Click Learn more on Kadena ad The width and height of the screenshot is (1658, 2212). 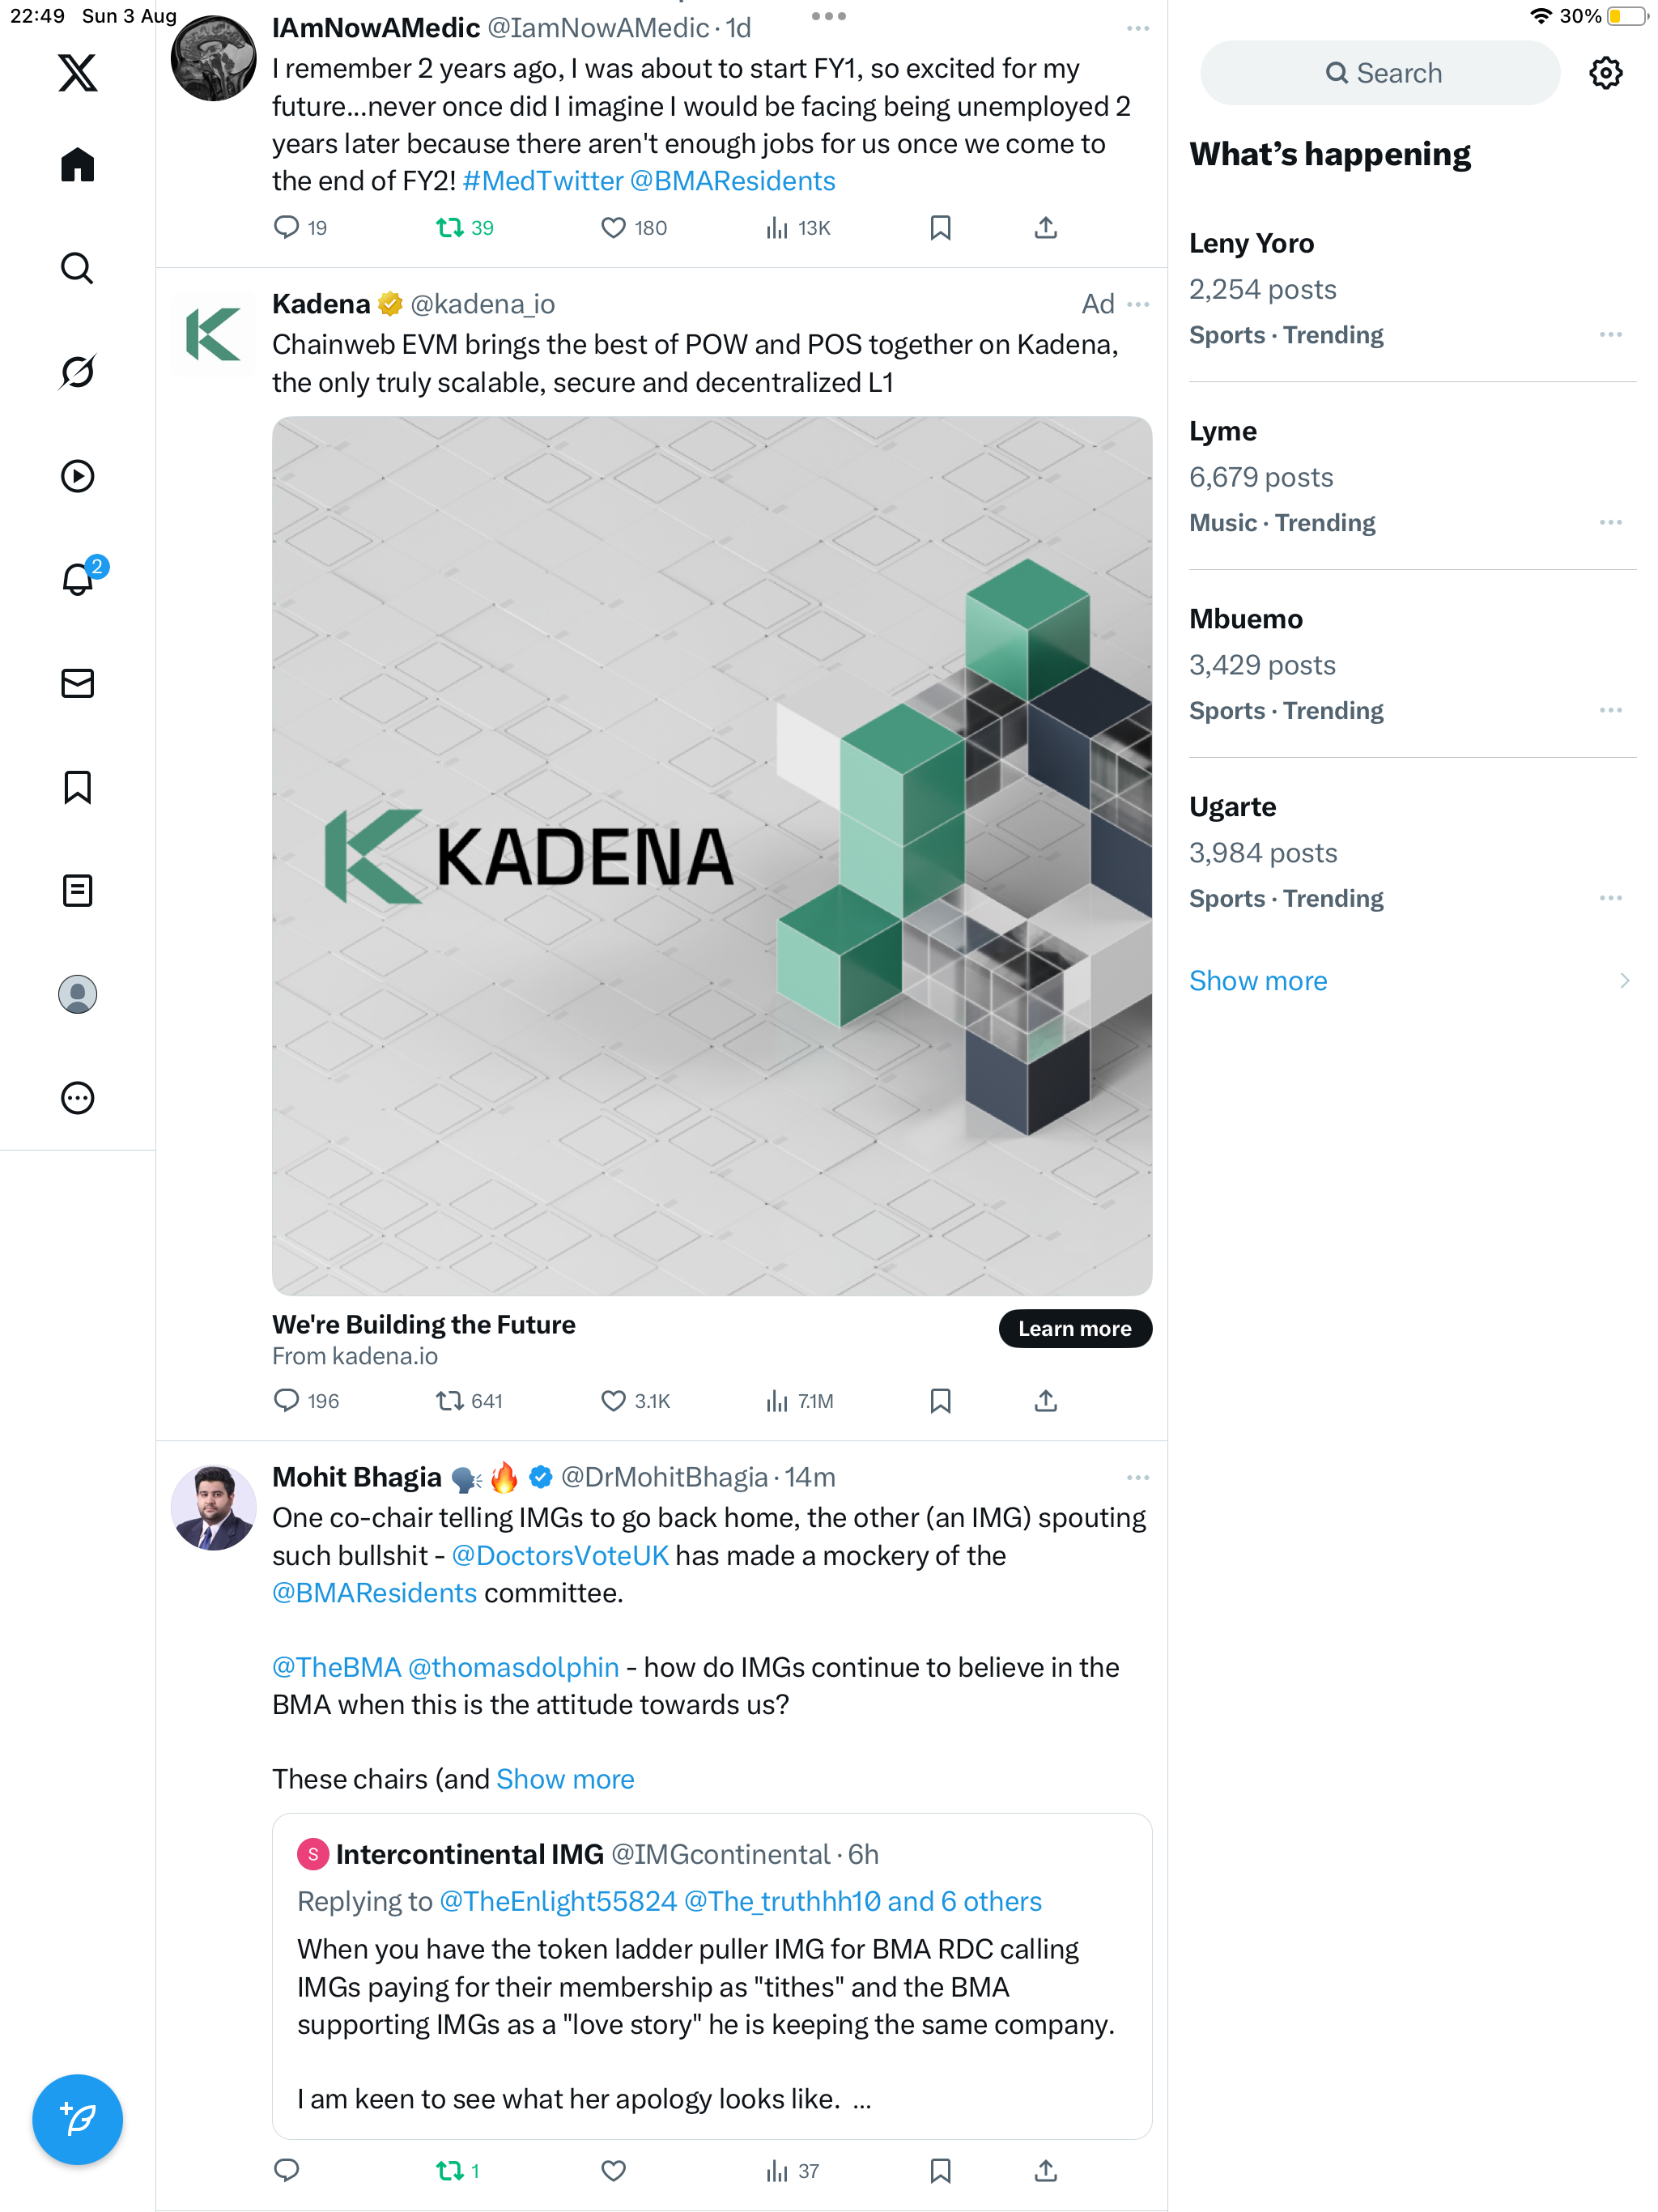(1074, 1328)
